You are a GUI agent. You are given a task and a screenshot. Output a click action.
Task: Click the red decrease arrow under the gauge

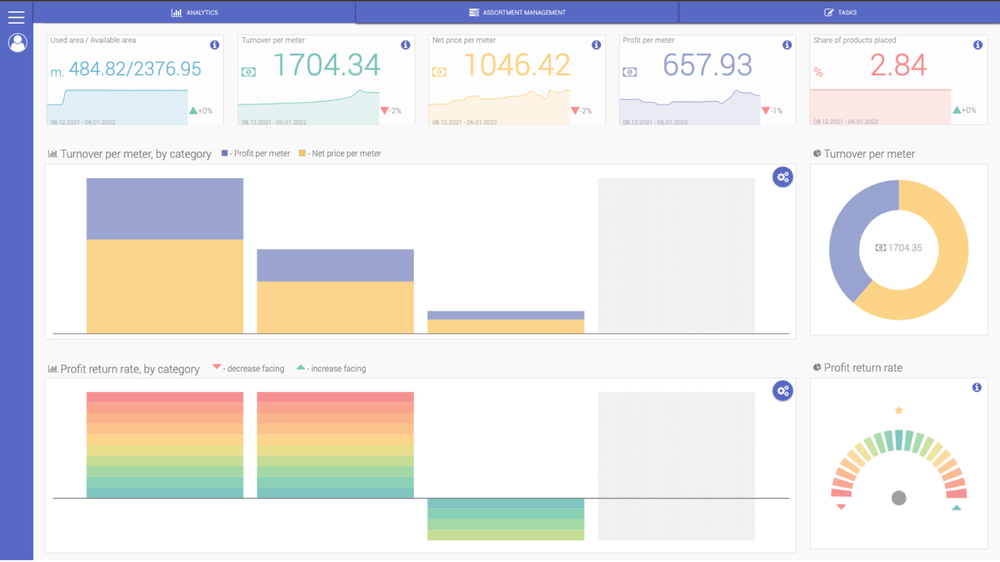[841, 507]
